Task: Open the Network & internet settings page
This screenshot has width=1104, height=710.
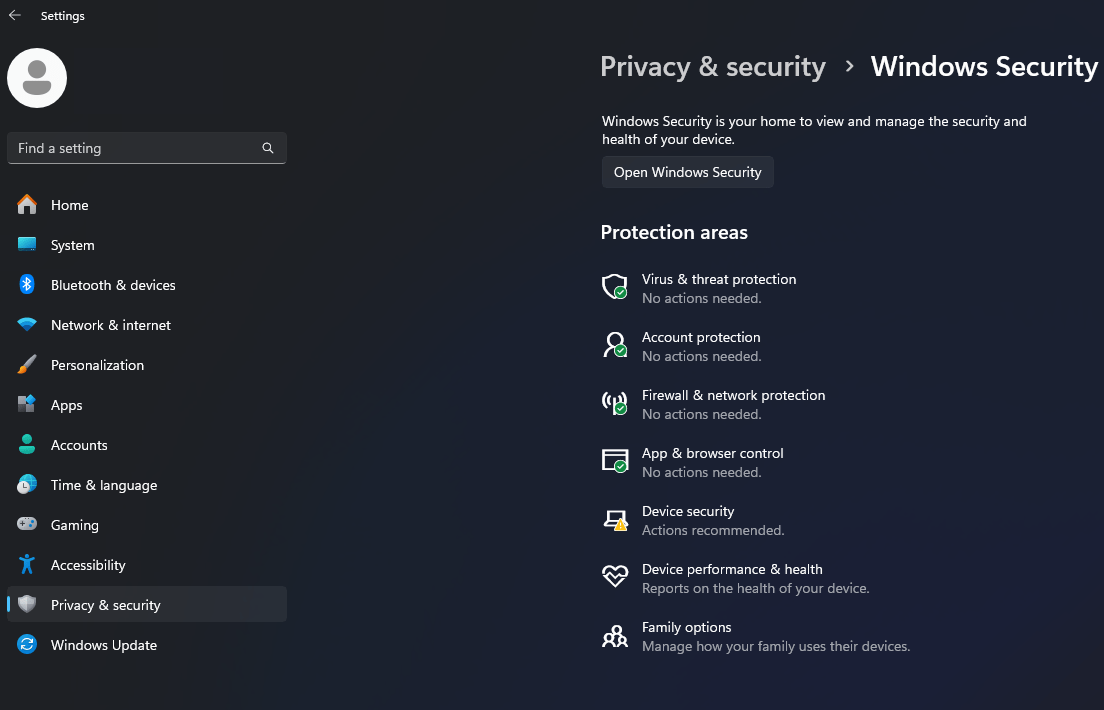Action: coord(110,325)
